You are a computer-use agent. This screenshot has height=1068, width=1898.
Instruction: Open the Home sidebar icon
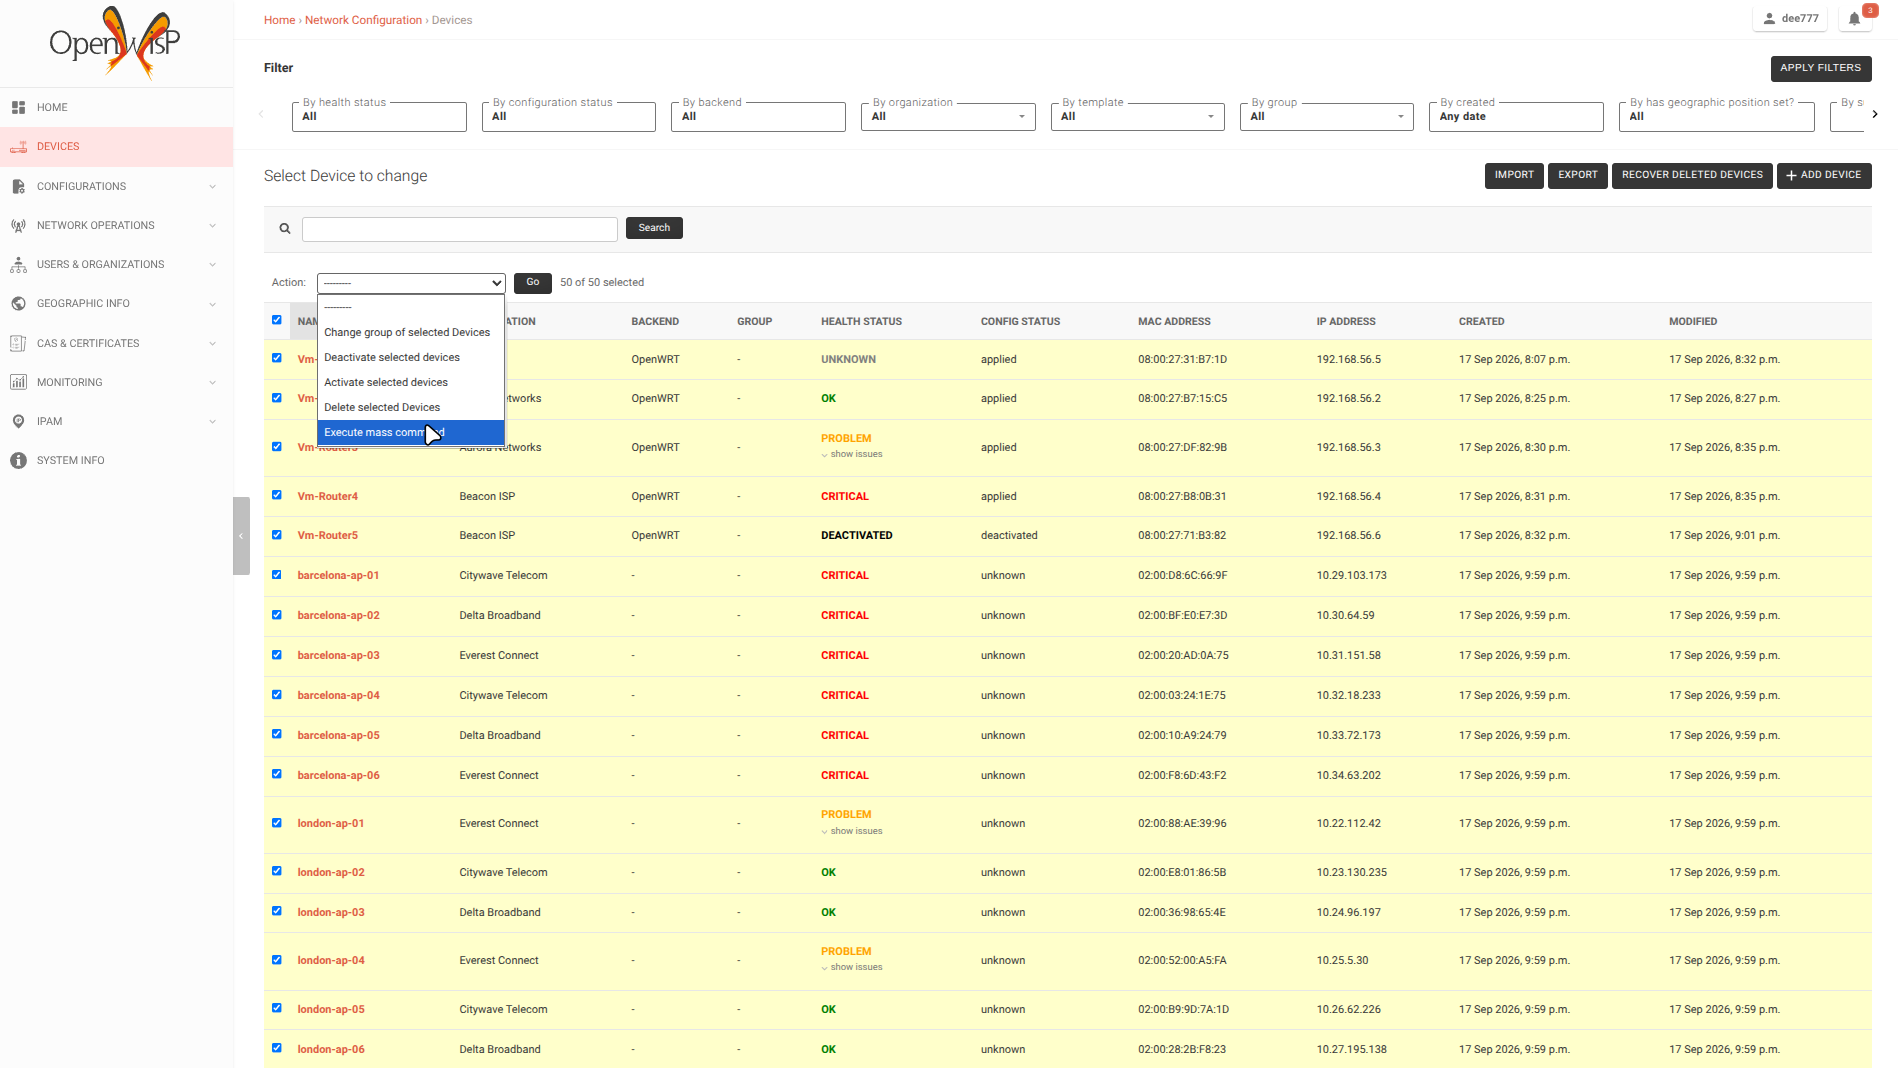[x=18, y=107]
